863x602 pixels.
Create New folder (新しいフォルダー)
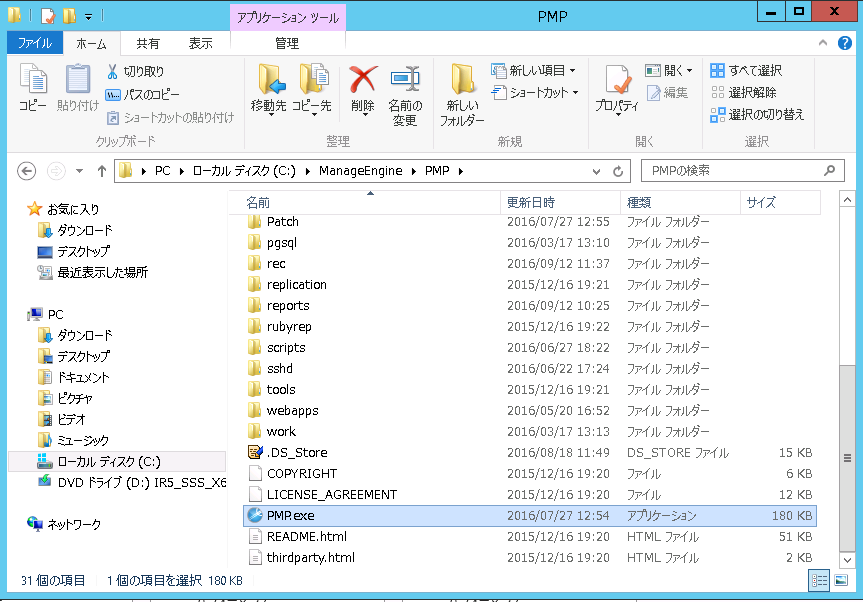(462, 95)
